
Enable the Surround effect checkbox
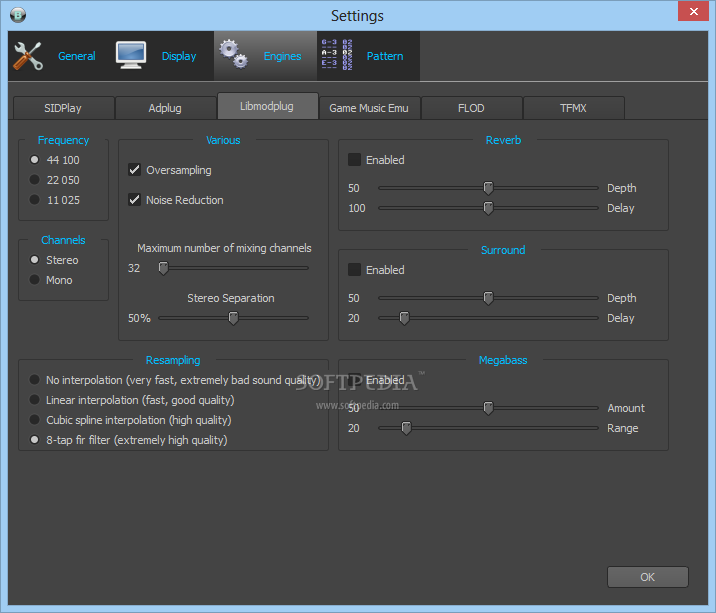click(x=354, y=270)
